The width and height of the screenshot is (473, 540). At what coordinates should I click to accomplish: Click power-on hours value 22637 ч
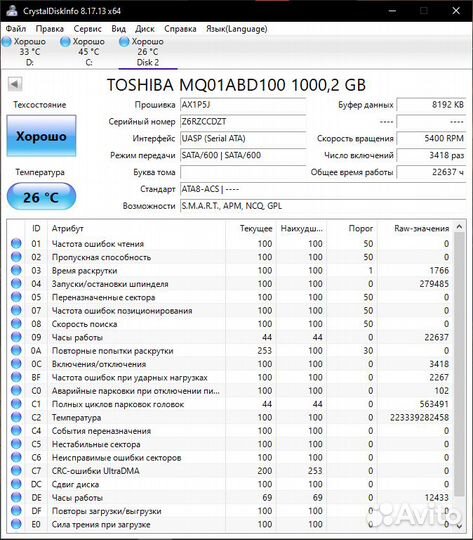click(x=431, y=172)
